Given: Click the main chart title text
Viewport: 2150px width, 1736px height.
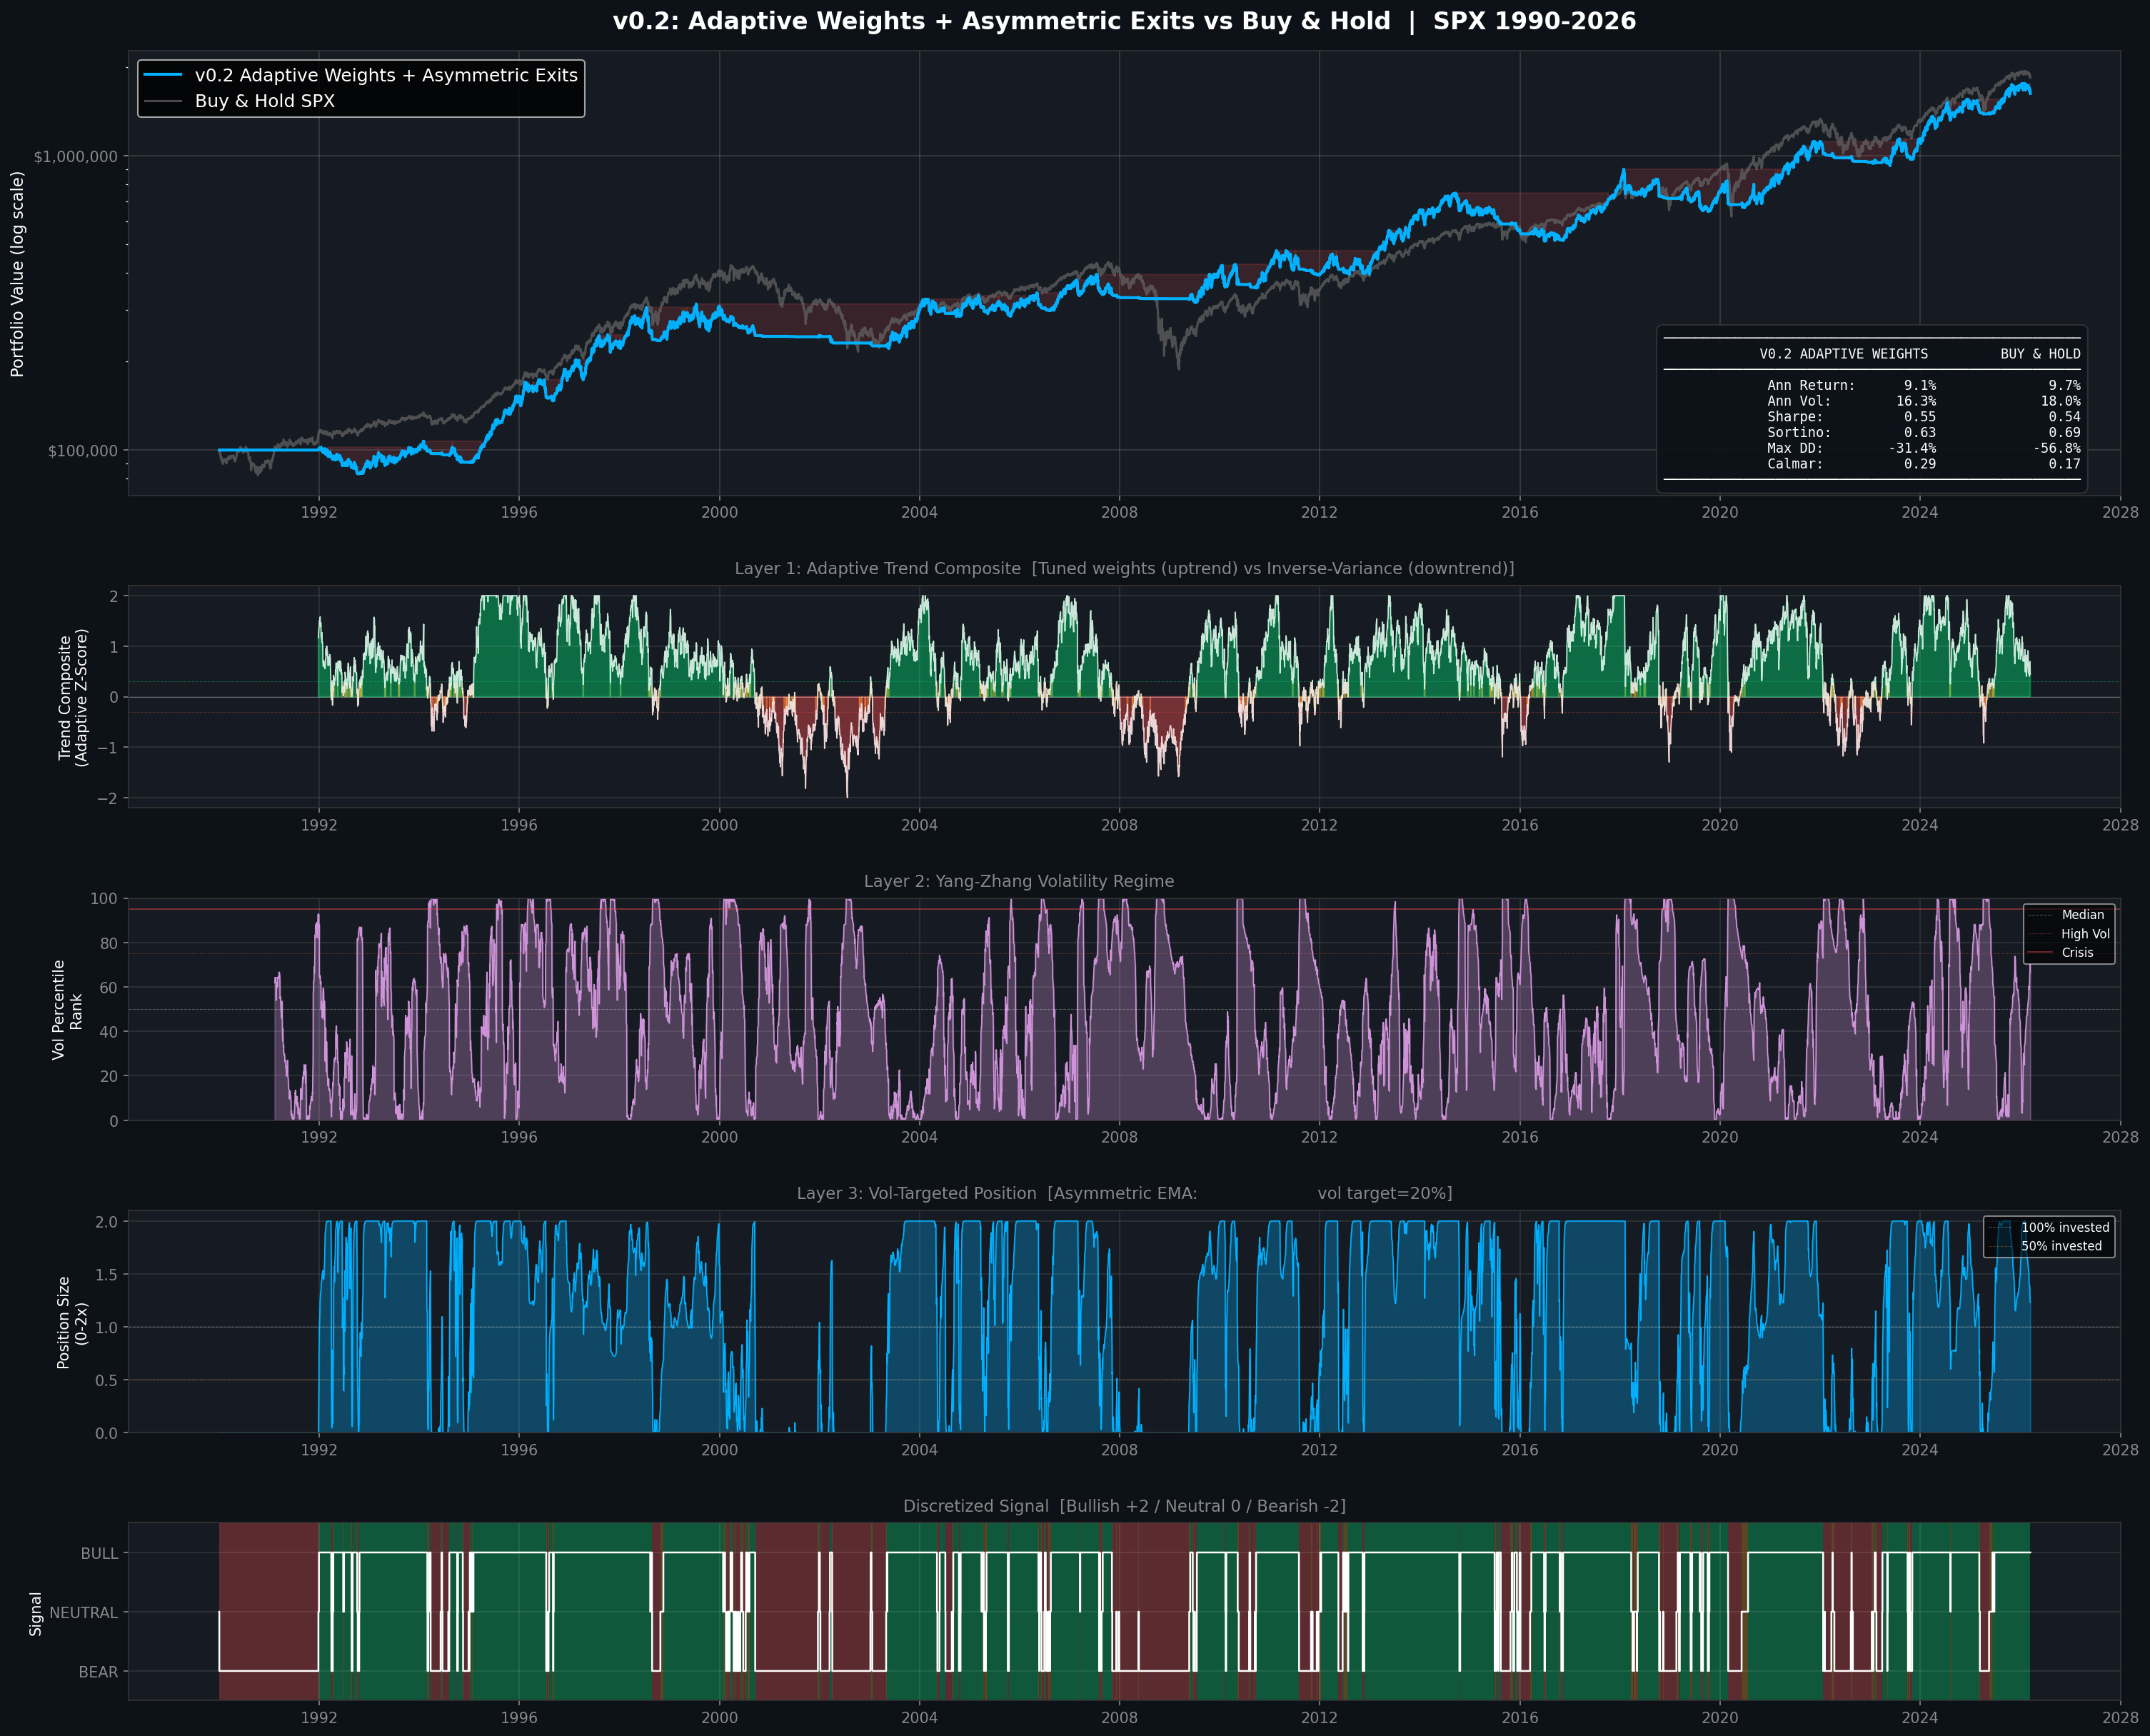Looking at the screenshot, I should point(1124,21).
